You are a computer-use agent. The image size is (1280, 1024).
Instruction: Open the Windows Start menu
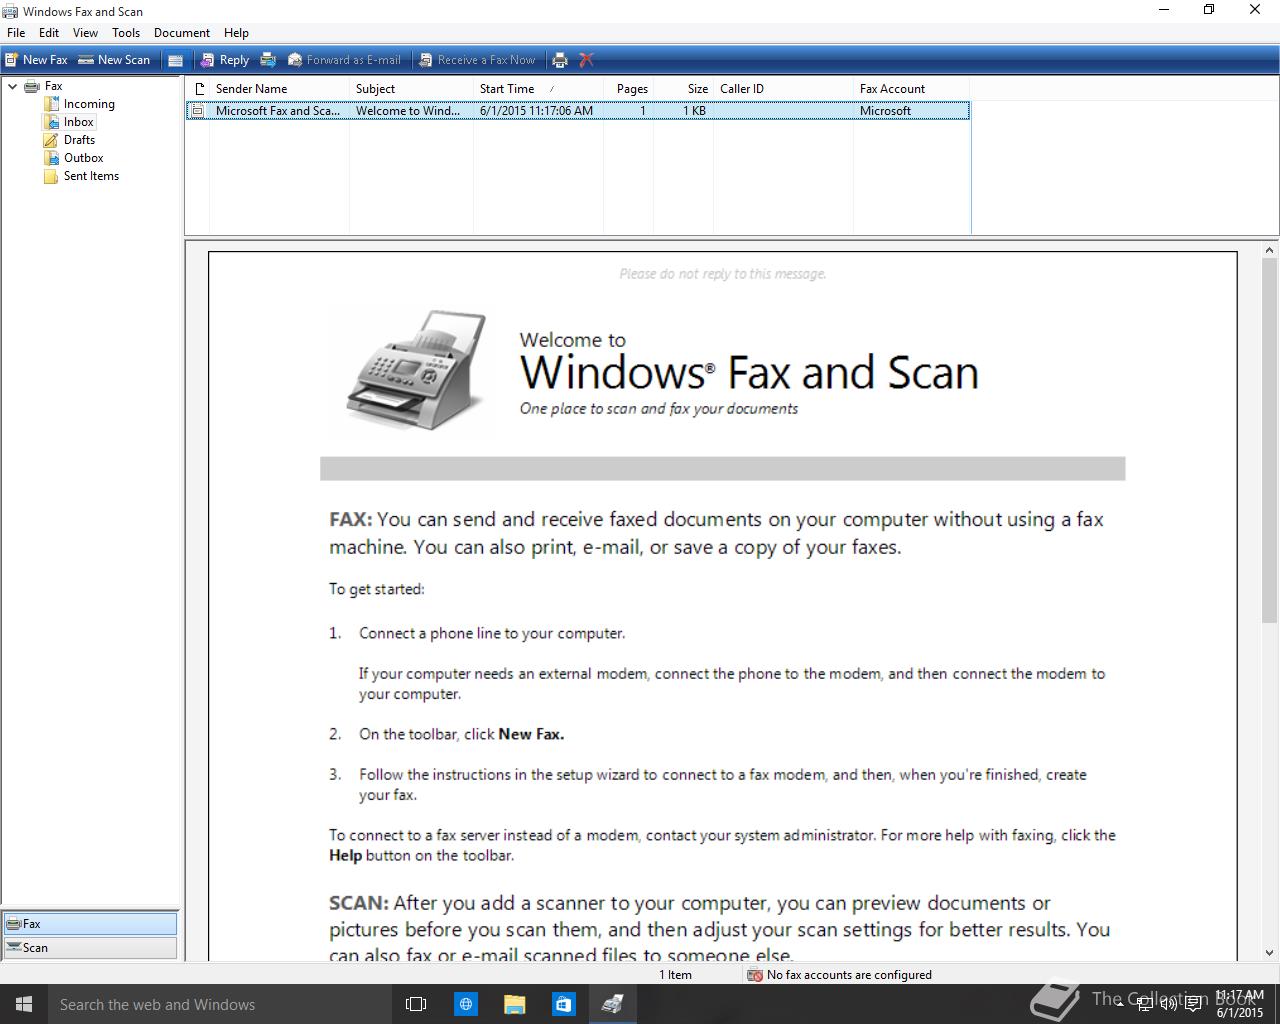click(x=24, y=1004)
